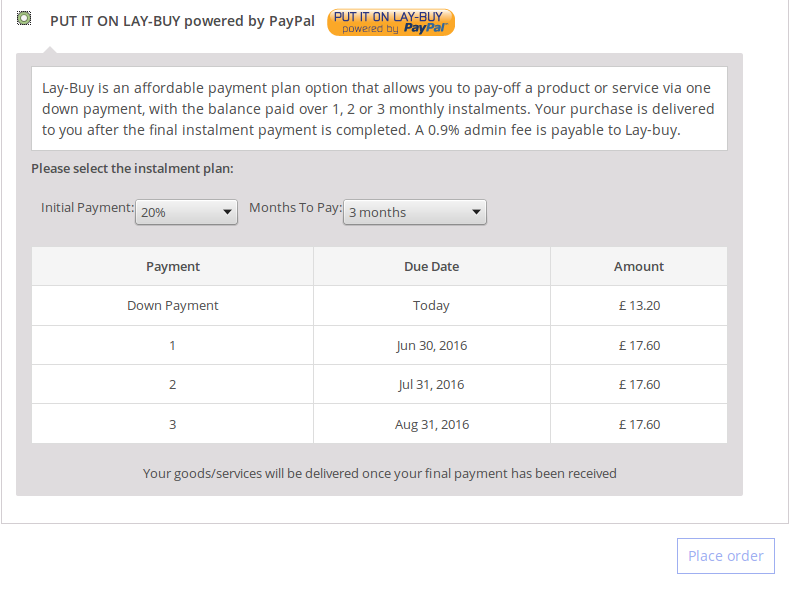The width and height of the screenshot is (790, 594).
Task: Click the Due Date column header
Action: click(432, 267)
